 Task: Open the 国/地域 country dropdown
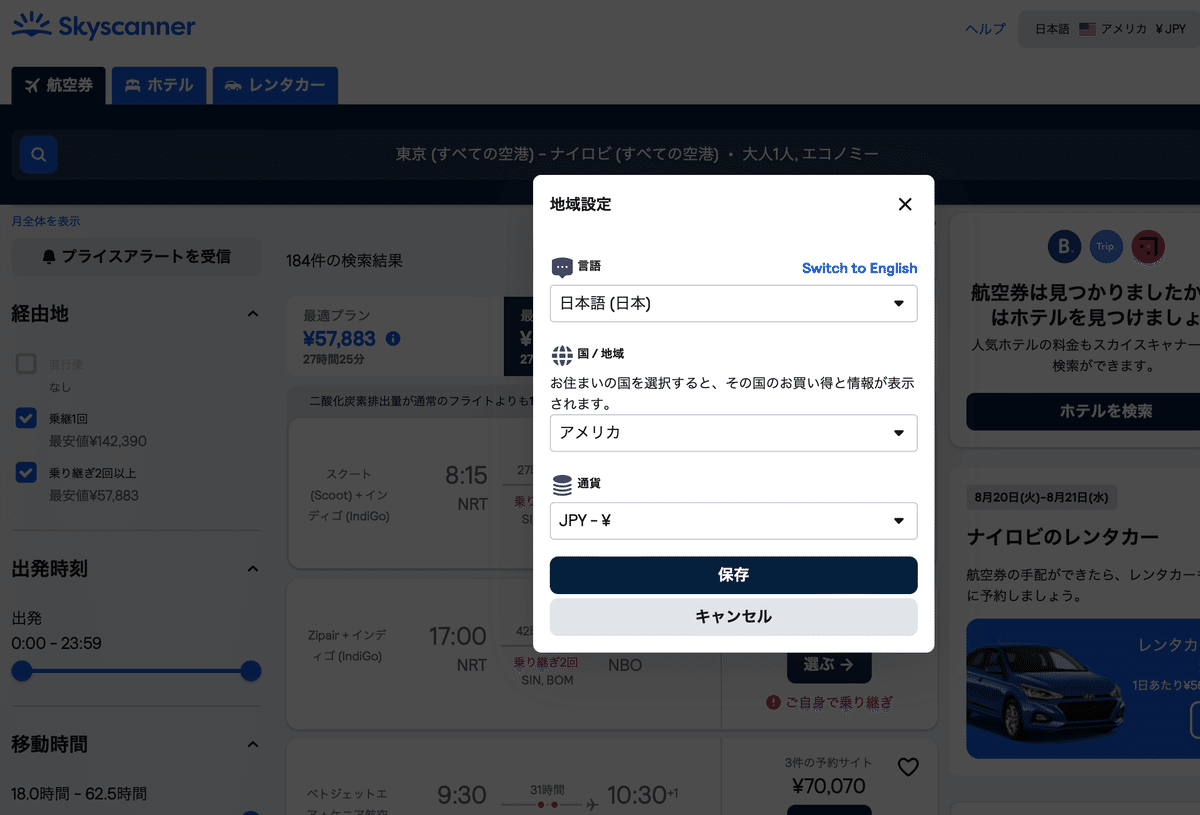pyautogui.click(x=733, y=433)
